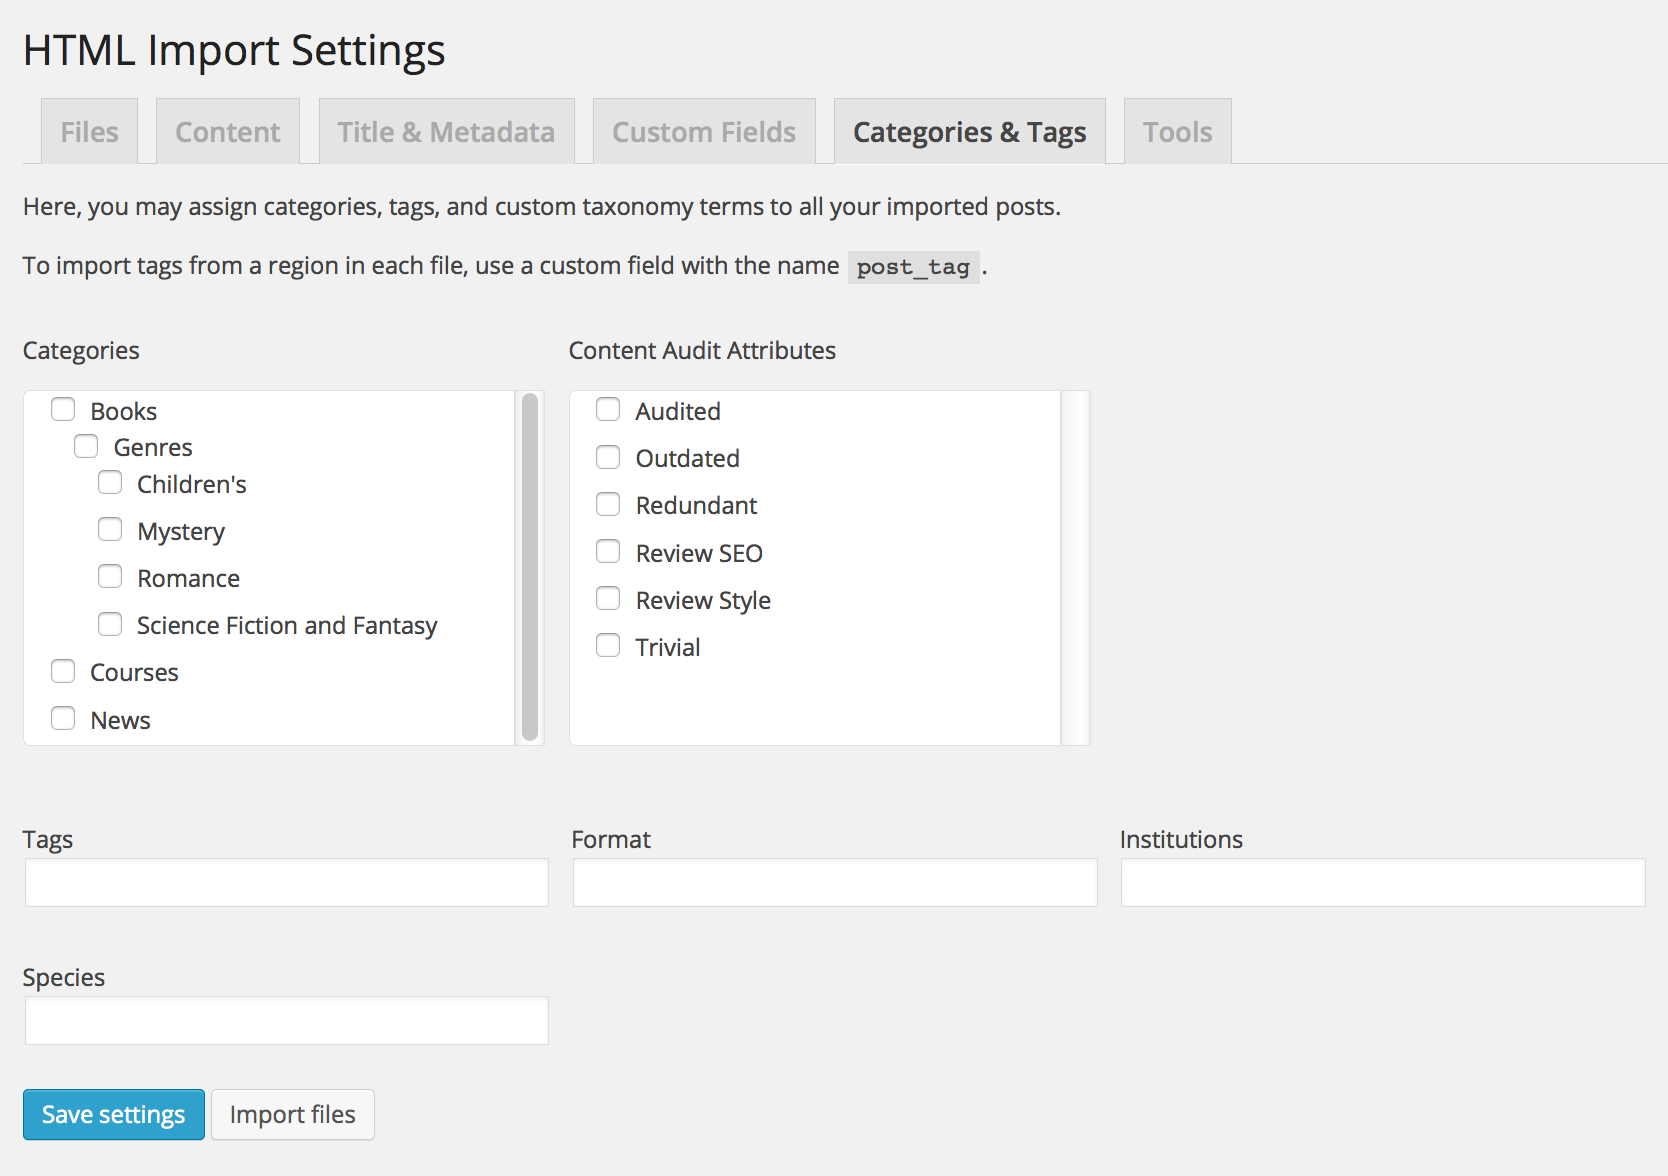The image size is (1668, 1176).
Task: Switch to the Files tab
Action: tap(89, 132)
